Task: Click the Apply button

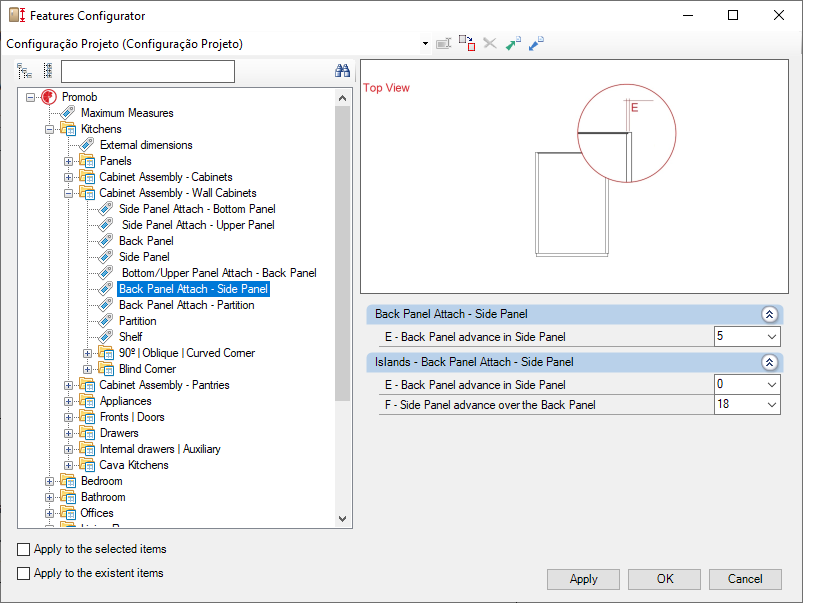Action: (583, 579)
